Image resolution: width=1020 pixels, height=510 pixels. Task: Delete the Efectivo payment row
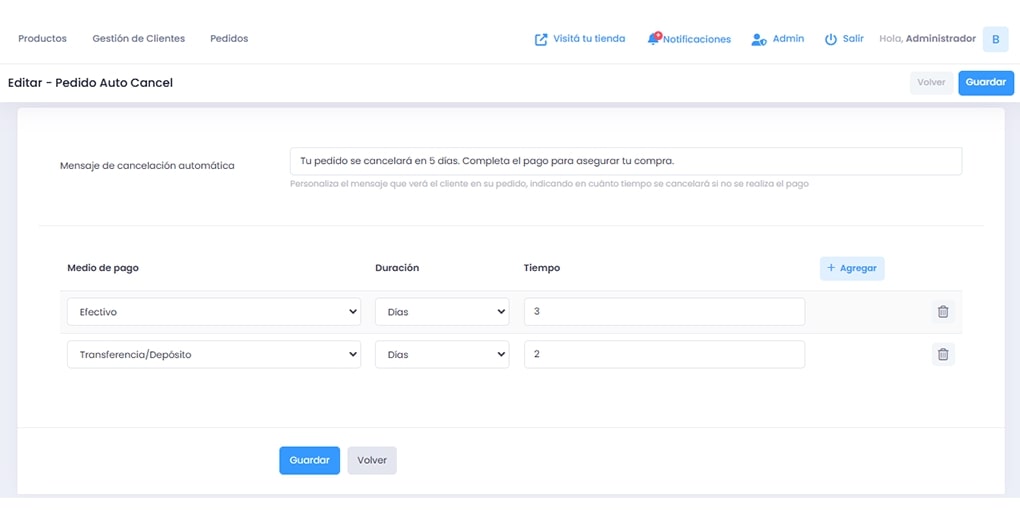point(942,312)
